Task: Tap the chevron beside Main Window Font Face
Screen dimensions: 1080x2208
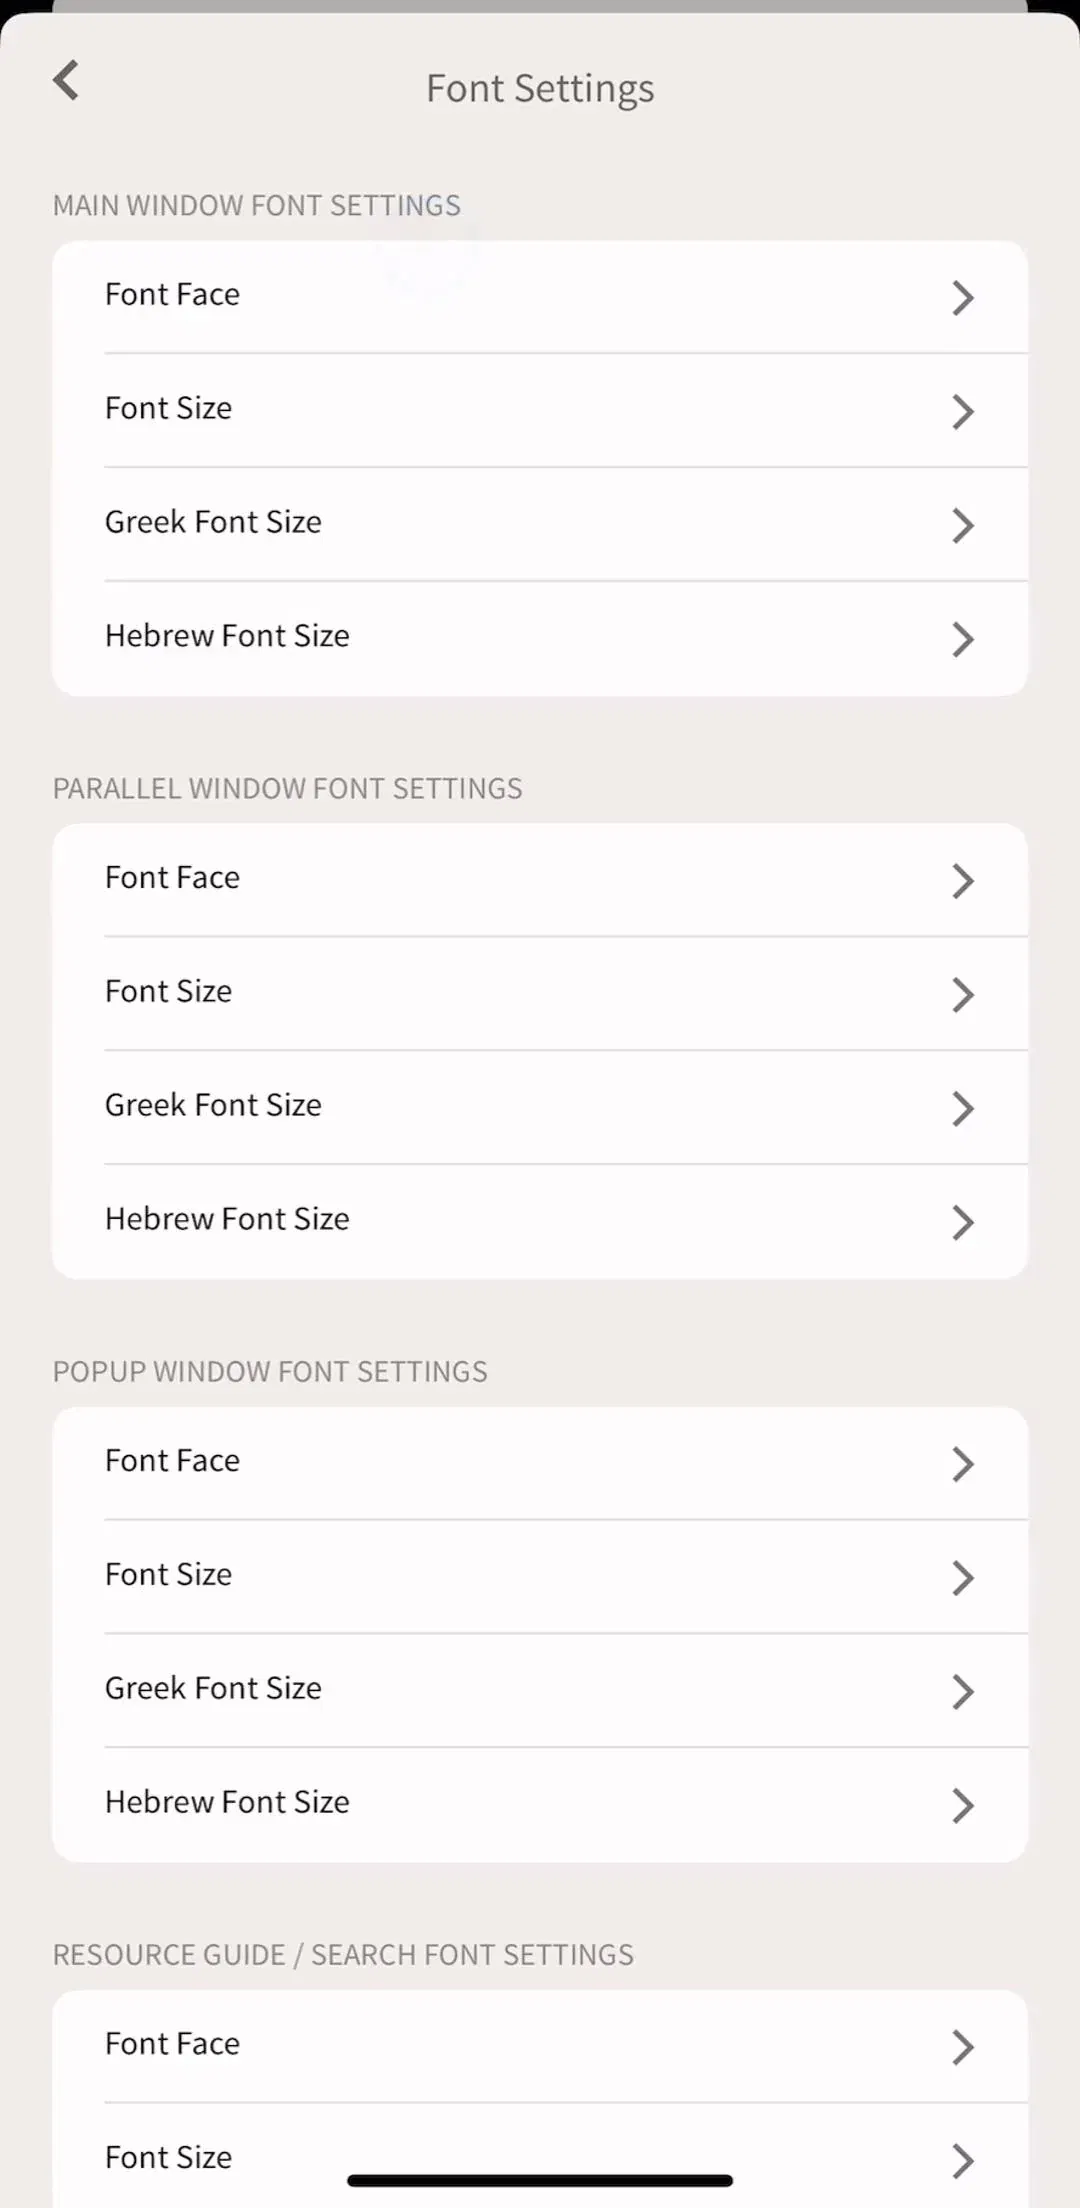Action: click(x=962, y=298)
